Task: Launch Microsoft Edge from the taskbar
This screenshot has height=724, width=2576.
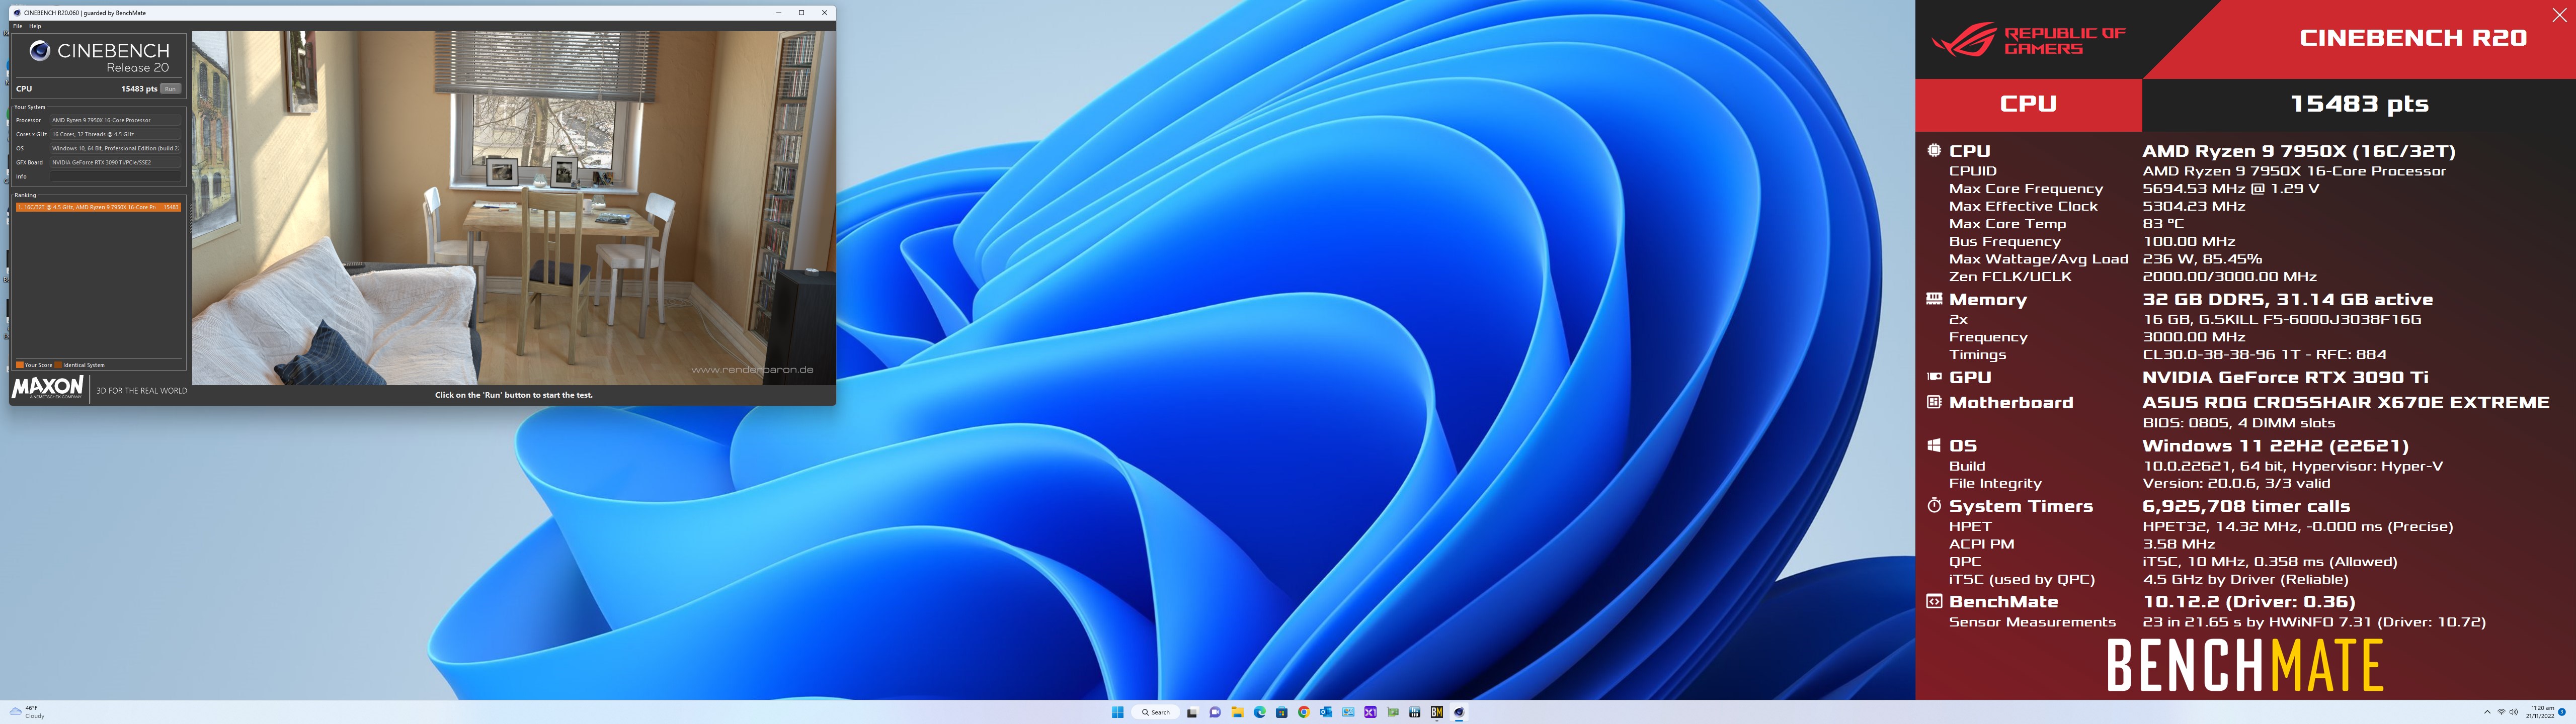Action: (1260, 712)
